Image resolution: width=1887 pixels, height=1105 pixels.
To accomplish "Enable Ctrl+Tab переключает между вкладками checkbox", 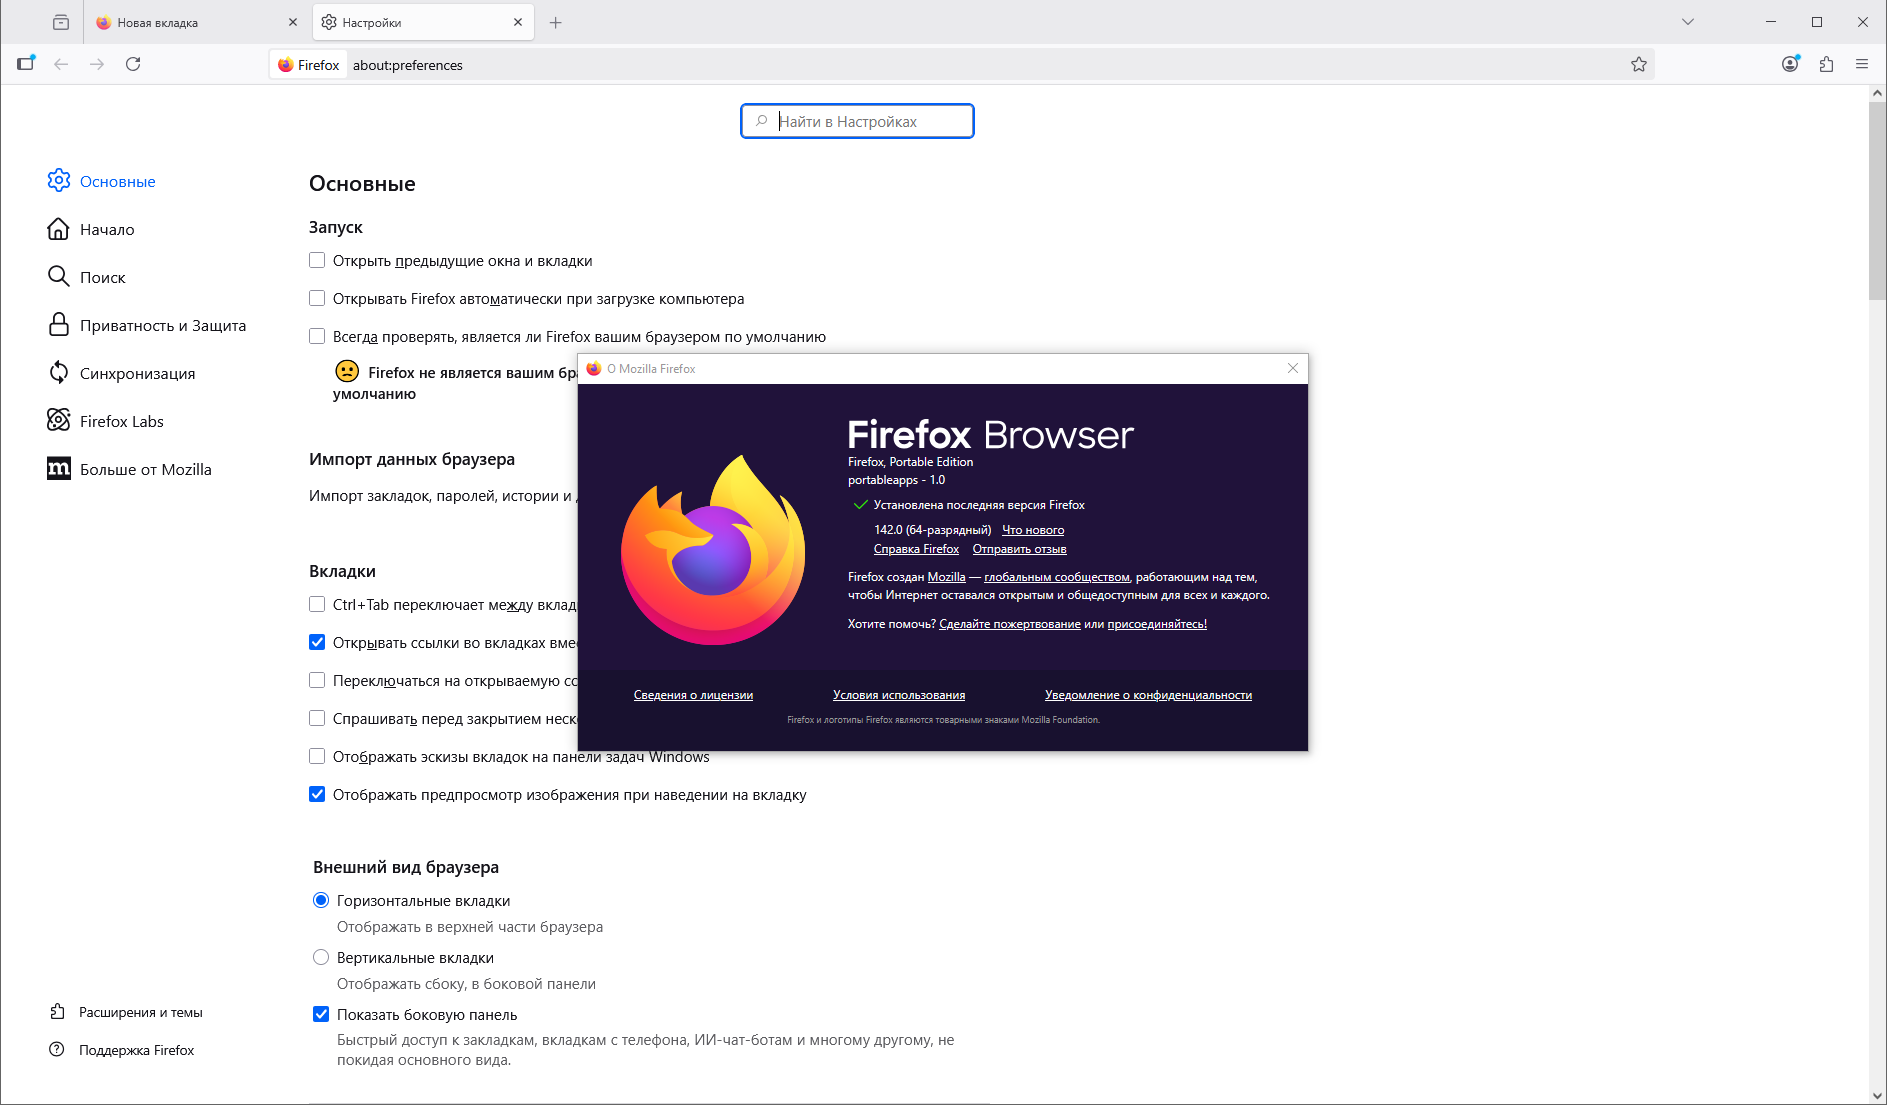I will (317, 604).
